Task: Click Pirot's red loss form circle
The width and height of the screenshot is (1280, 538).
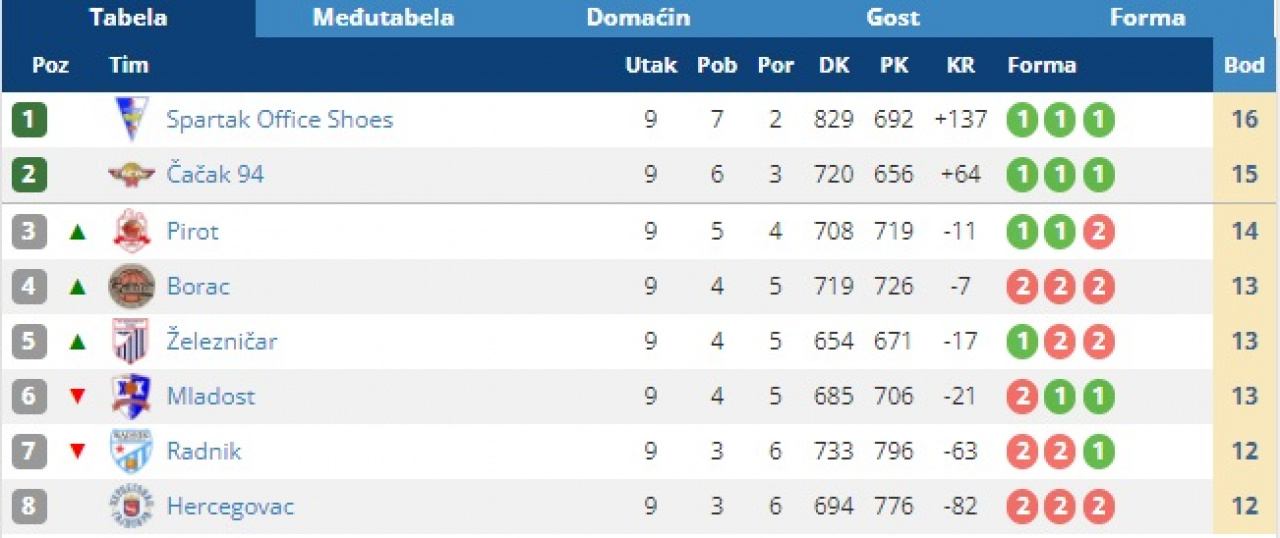Action: coord(1098,231)
